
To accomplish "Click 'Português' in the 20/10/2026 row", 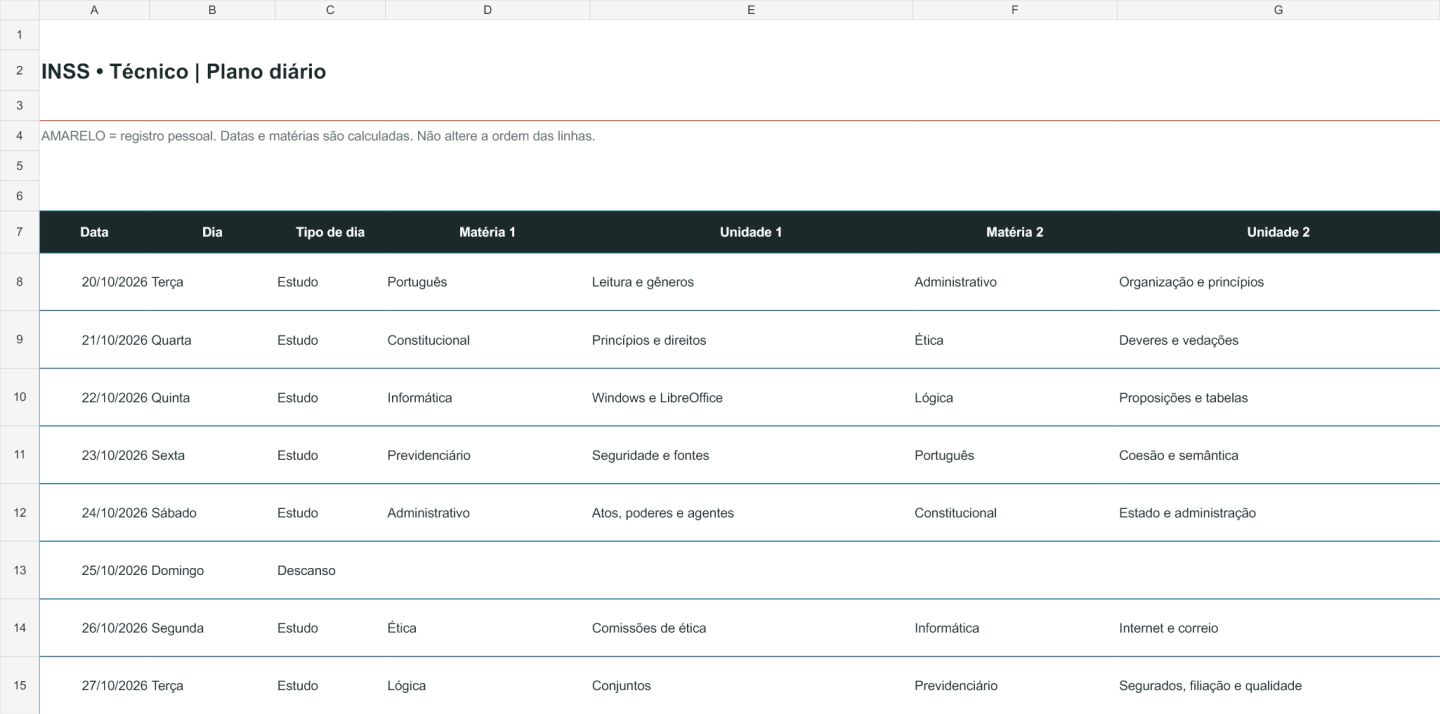I will 487,282.
